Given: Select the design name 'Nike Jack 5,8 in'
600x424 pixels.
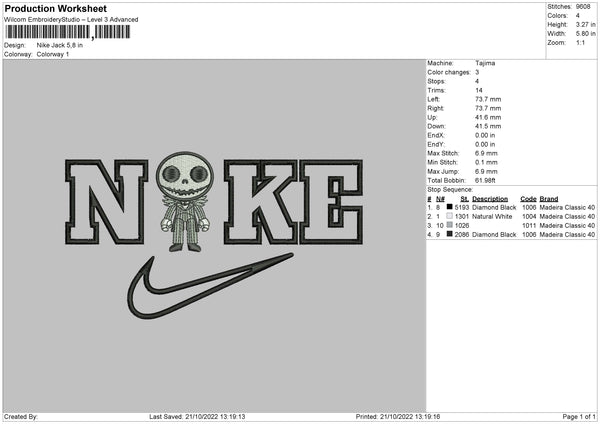Looking at the screenshot, I should [x=60, y=45].
